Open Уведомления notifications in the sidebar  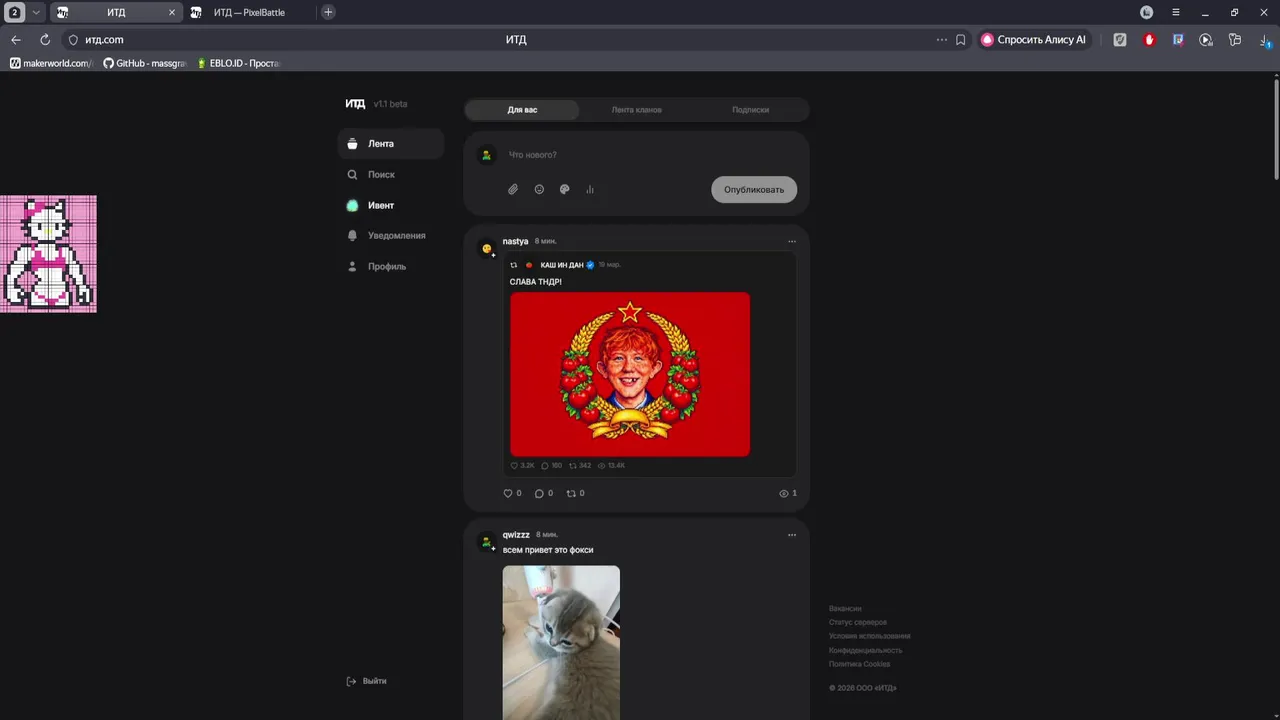pyautogui.click(x=391, y=236)
